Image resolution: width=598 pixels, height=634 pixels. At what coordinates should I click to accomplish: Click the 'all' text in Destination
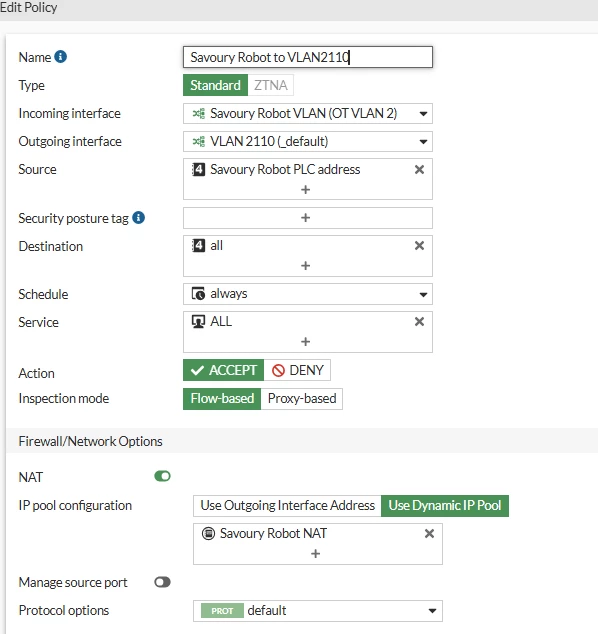click(x=216, y=245)
